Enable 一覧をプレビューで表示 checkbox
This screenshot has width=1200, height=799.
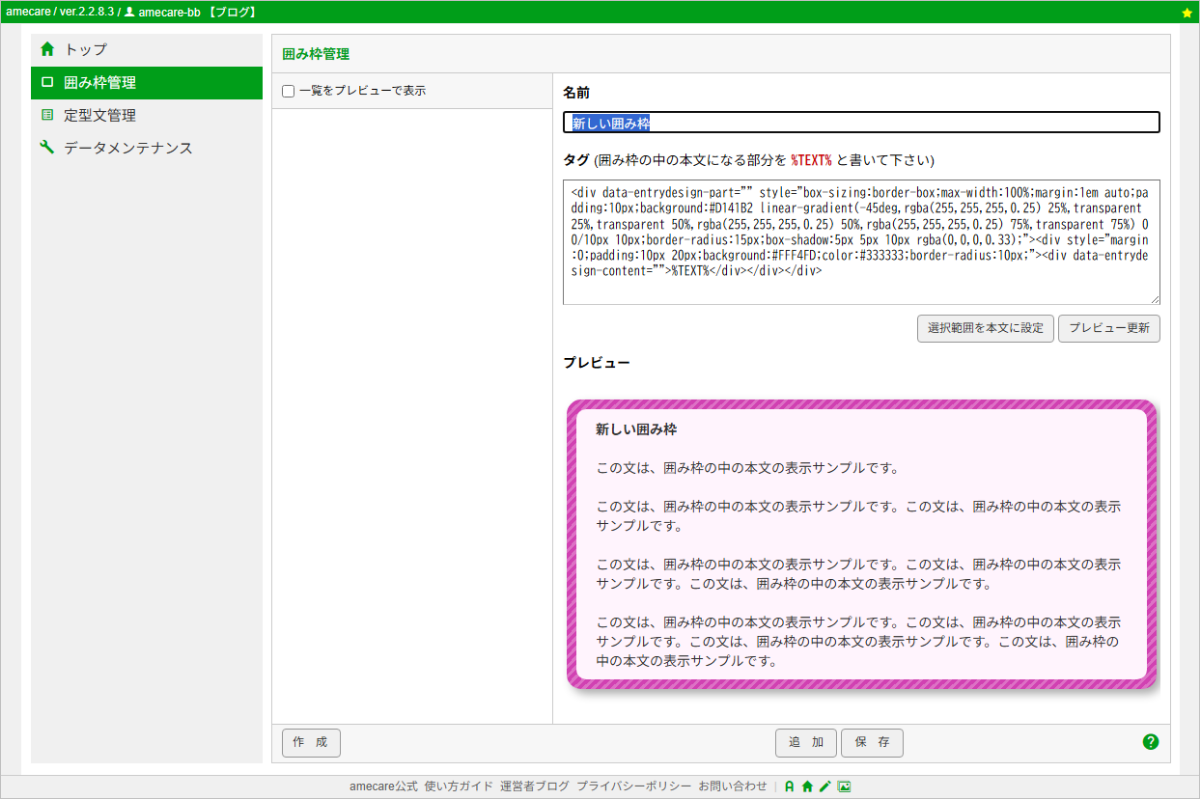tap(288, 91)
